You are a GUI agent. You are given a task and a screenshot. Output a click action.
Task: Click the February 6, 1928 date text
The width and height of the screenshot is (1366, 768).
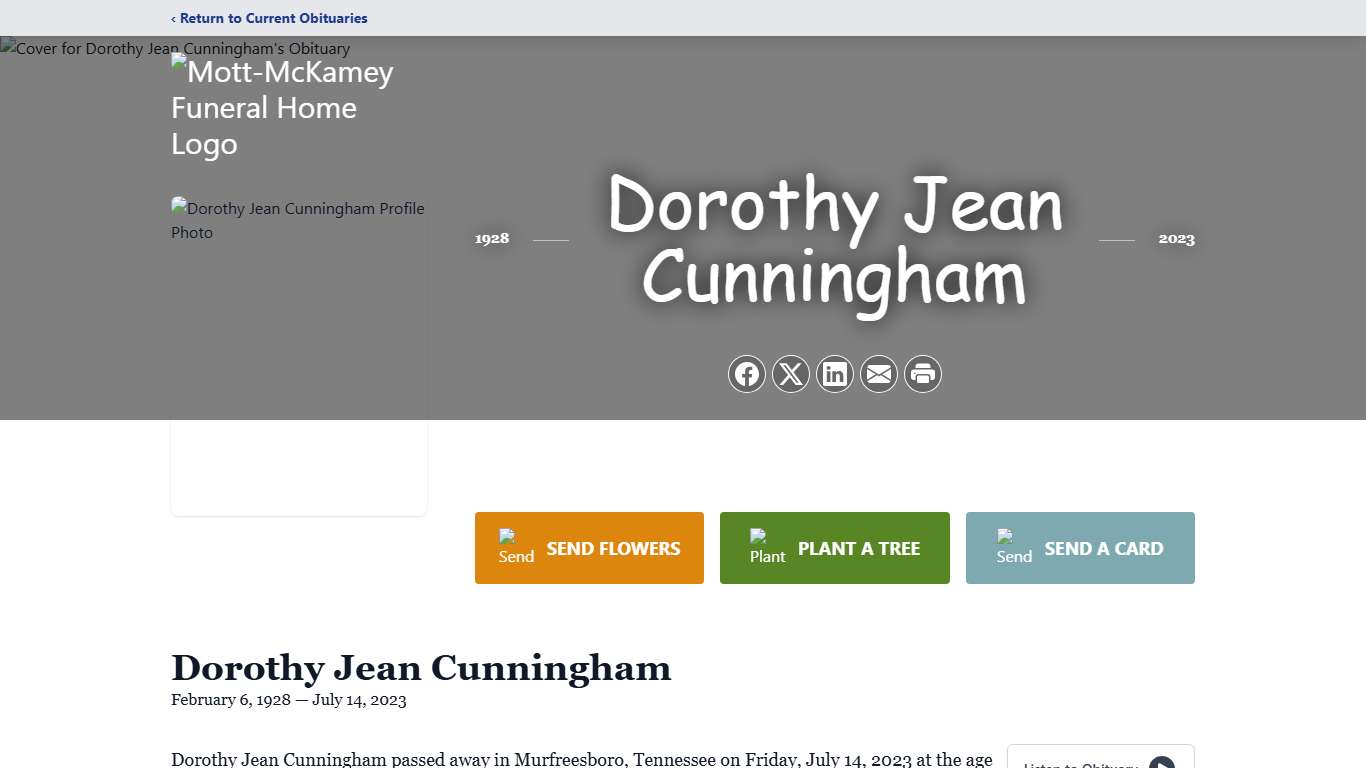point(229,700)
